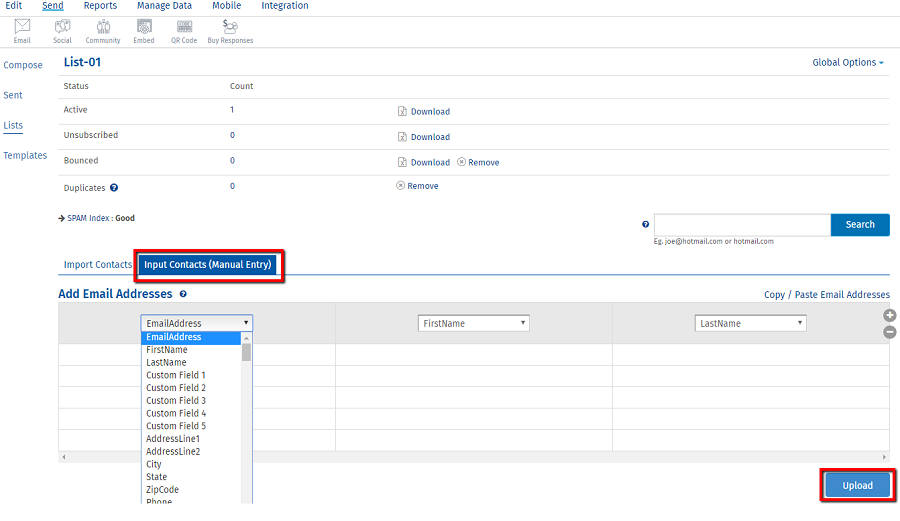This screenshot has width=900, height=521.
Task: Go to Sent in the sidebar
Action: click(x=13, y=95)
